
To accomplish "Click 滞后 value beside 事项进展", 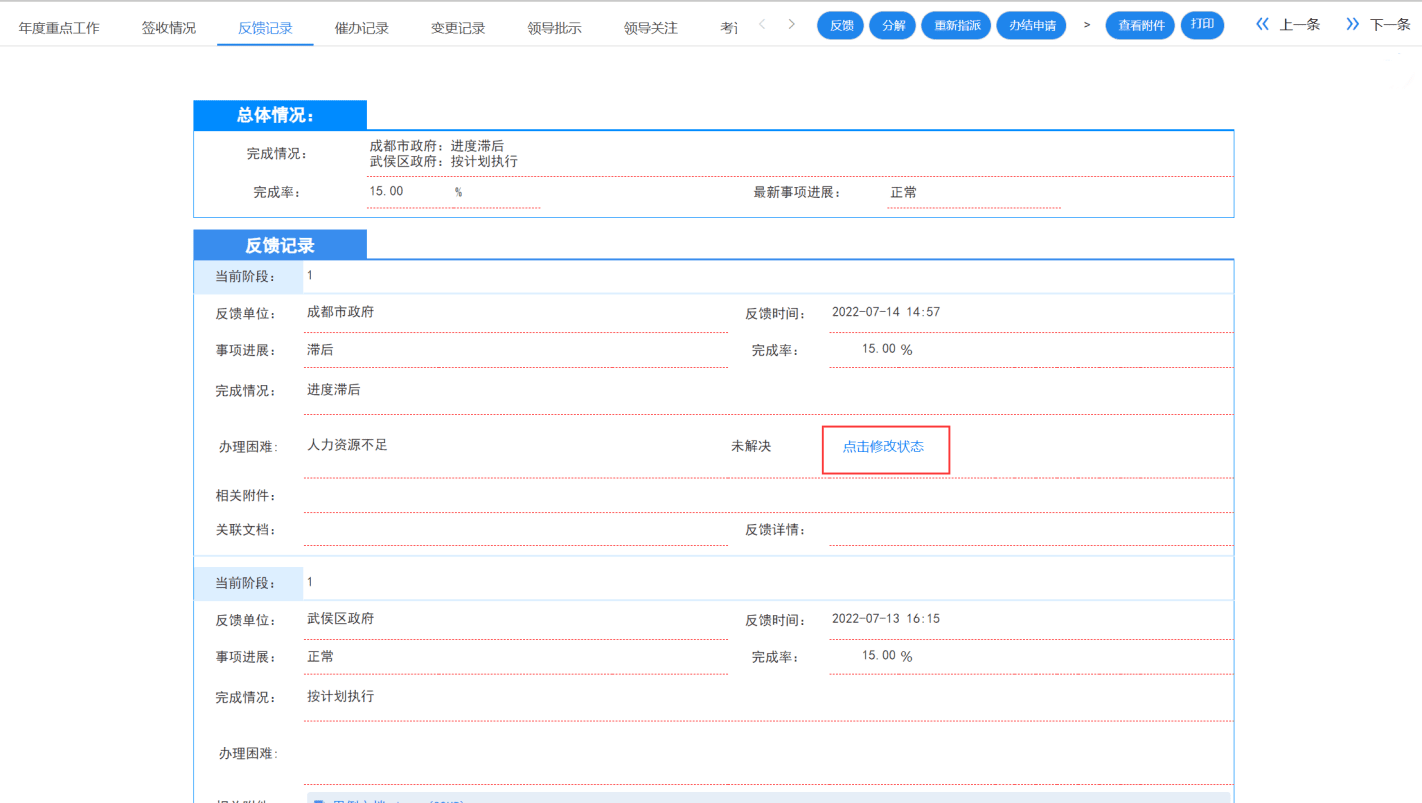I will tap(320, 350).
